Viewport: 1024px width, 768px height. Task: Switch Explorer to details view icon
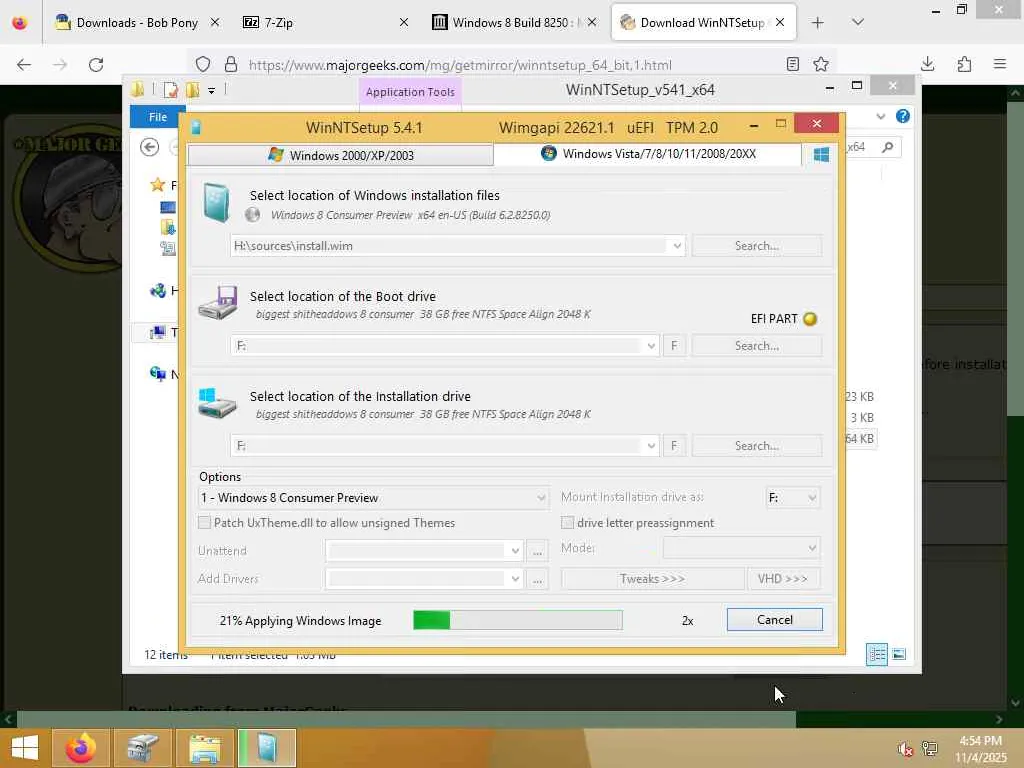[x=876, y=654]
